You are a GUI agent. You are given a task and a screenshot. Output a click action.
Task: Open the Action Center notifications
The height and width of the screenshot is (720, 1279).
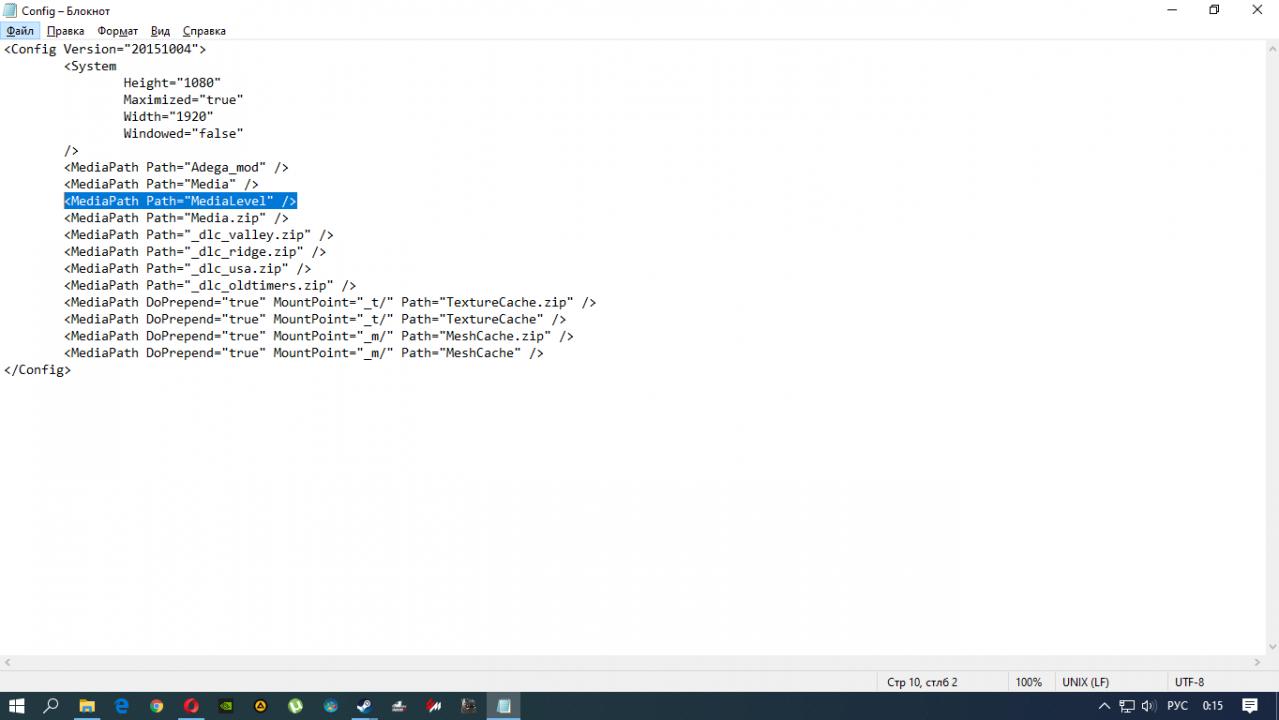[1250, 706]
